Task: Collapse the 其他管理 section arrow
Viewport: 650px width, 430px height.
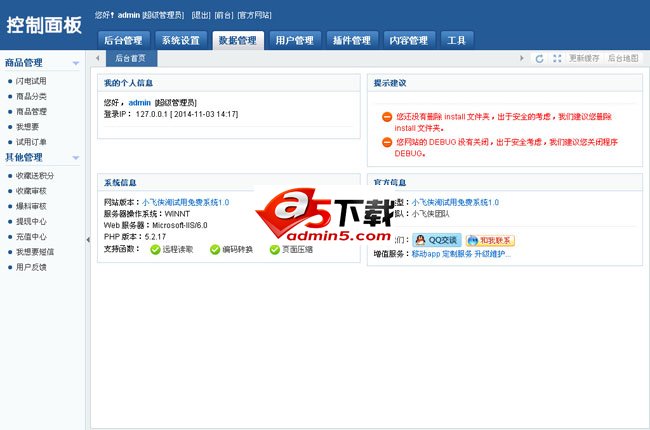Action: tap(76, 158)
